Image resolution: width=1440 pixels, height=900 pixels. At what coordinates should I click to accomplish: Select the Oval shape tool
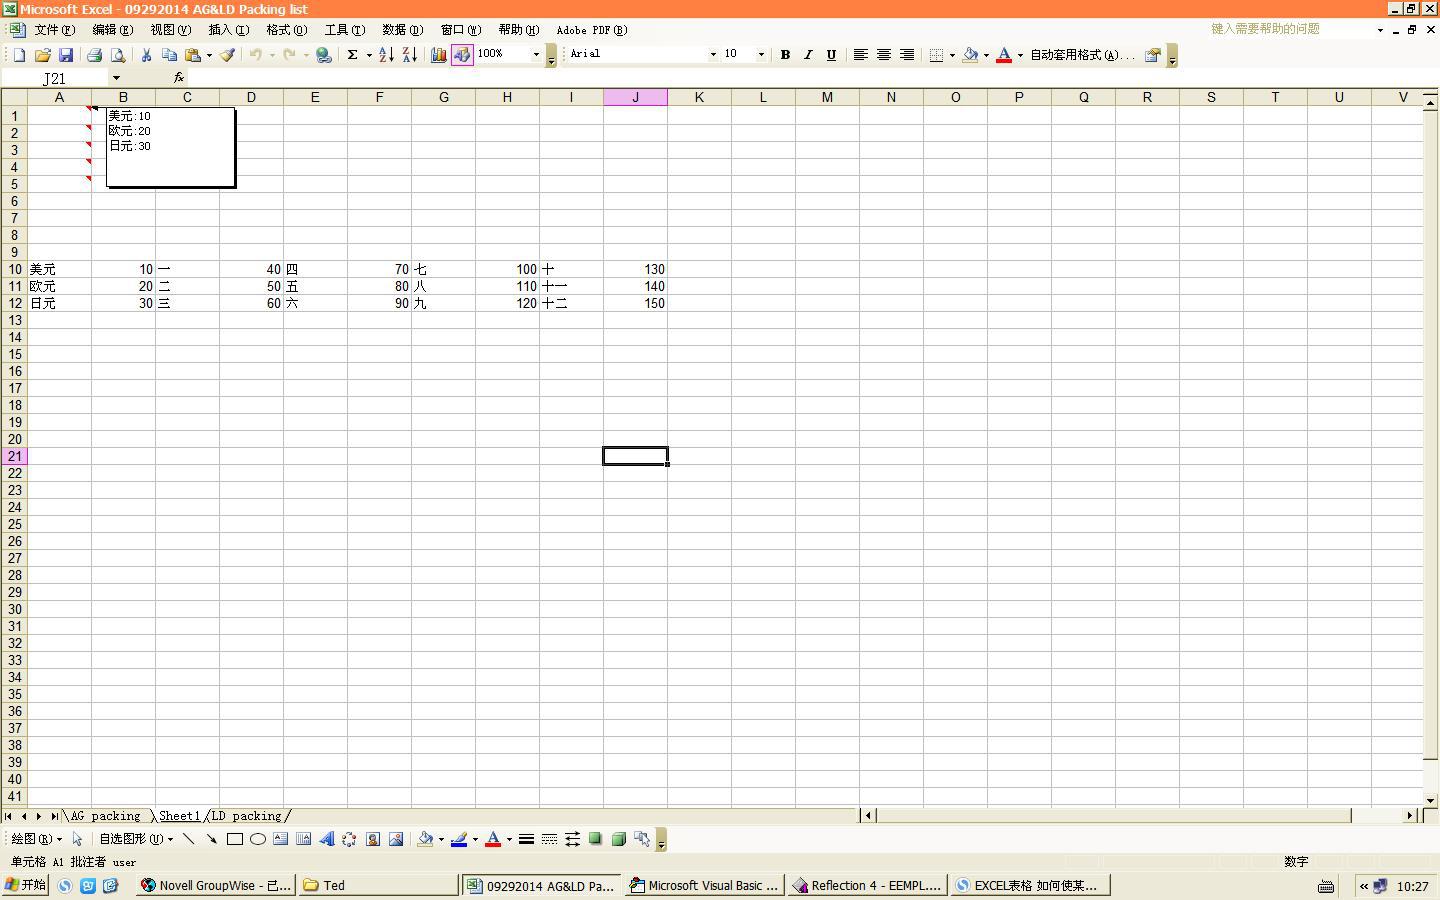pos(258,839)
